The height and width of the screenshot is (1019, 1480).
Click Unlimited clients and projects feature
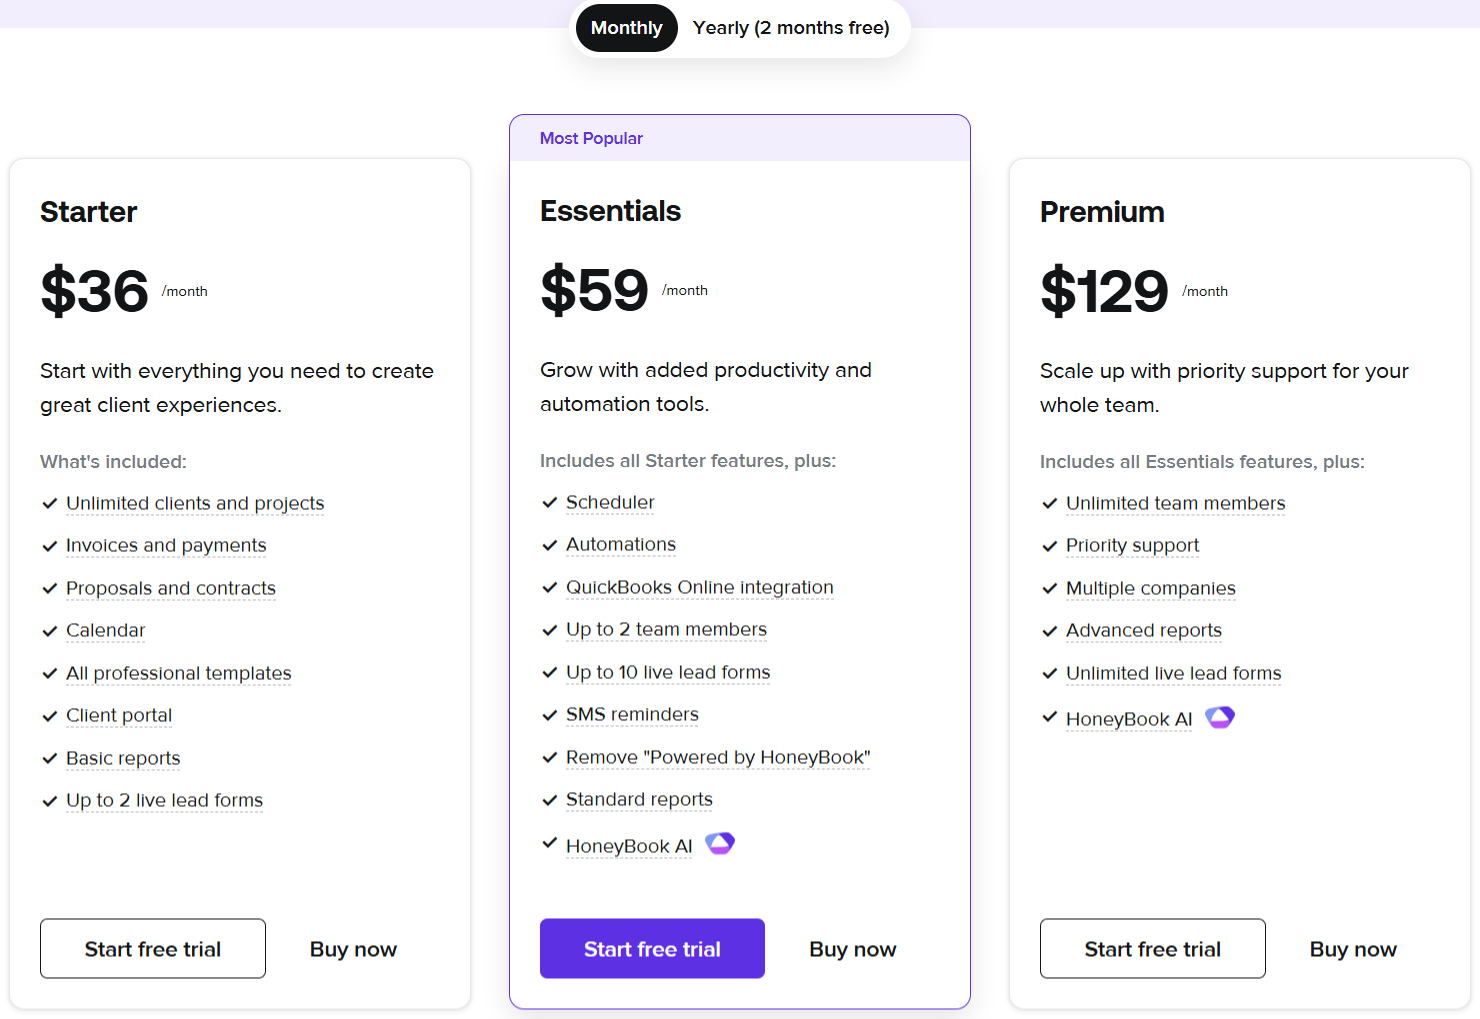(x=195, y=503)
